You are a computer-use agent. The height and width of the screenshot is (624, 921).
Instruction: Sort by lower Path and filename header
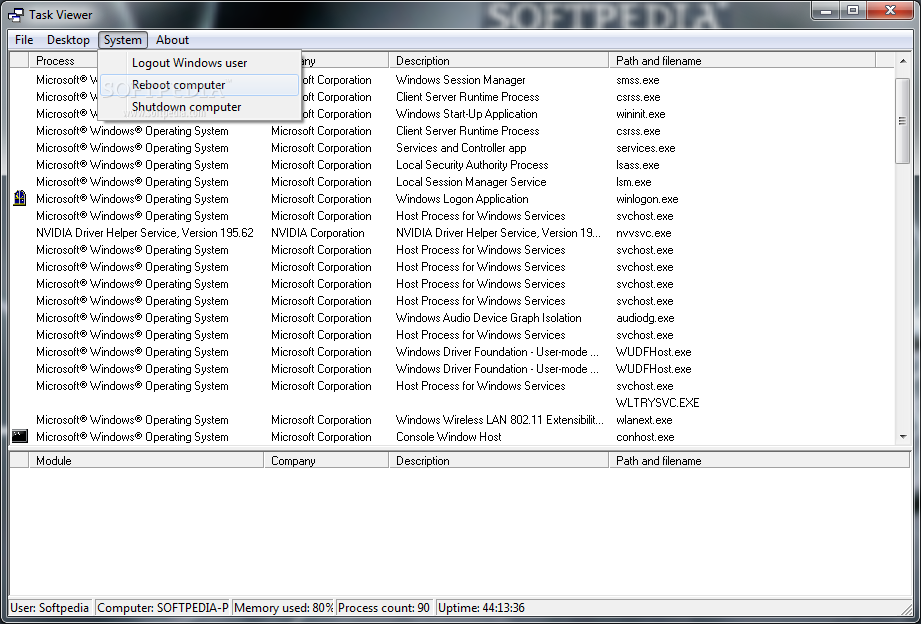[x=759, y=461]
